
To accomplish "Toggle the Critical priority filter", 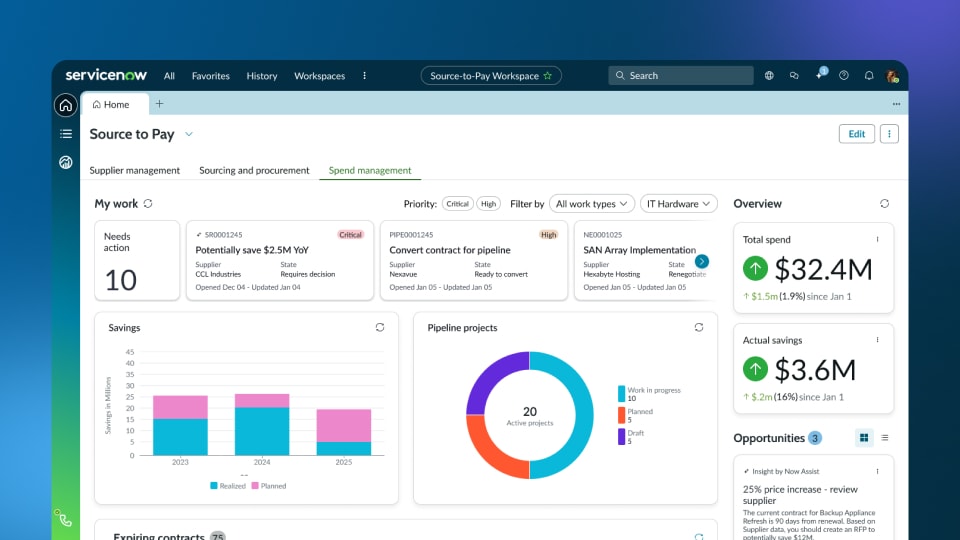I will tap(458, 204).
